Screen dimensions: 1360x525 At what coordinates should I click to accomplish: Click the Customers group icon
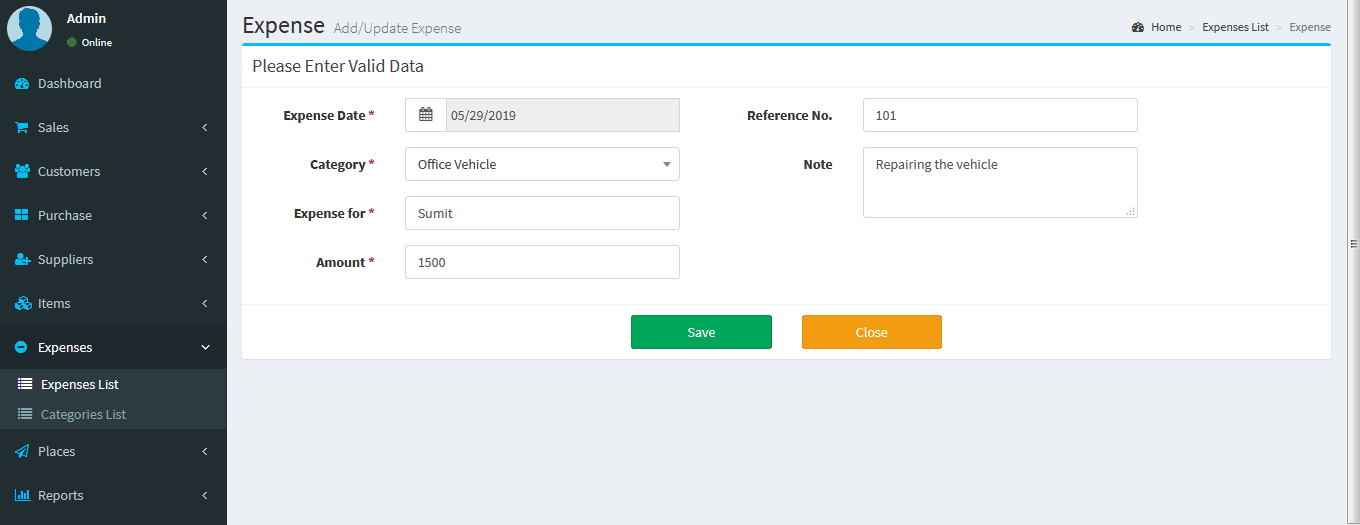tap(22, 172)
